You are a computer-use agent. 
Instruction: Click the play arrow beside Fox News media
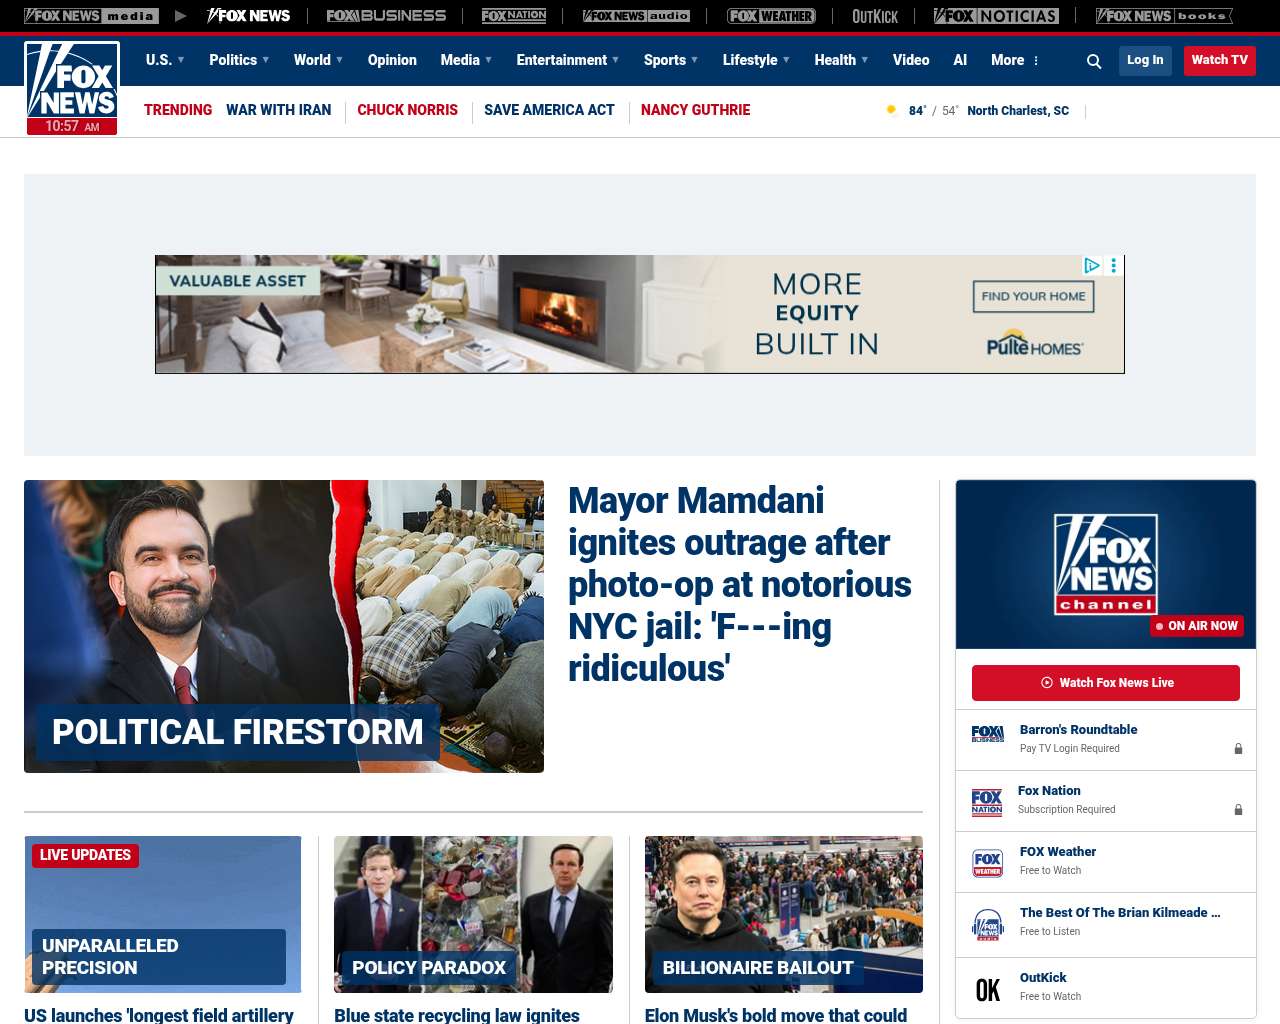tap(180, 16)
